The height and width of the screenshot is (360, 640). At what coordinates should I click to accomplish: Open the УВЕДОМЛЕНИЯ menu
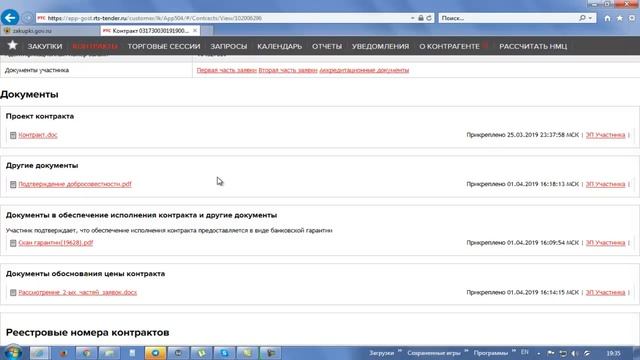pyautogui.click(x=380, y=47)
